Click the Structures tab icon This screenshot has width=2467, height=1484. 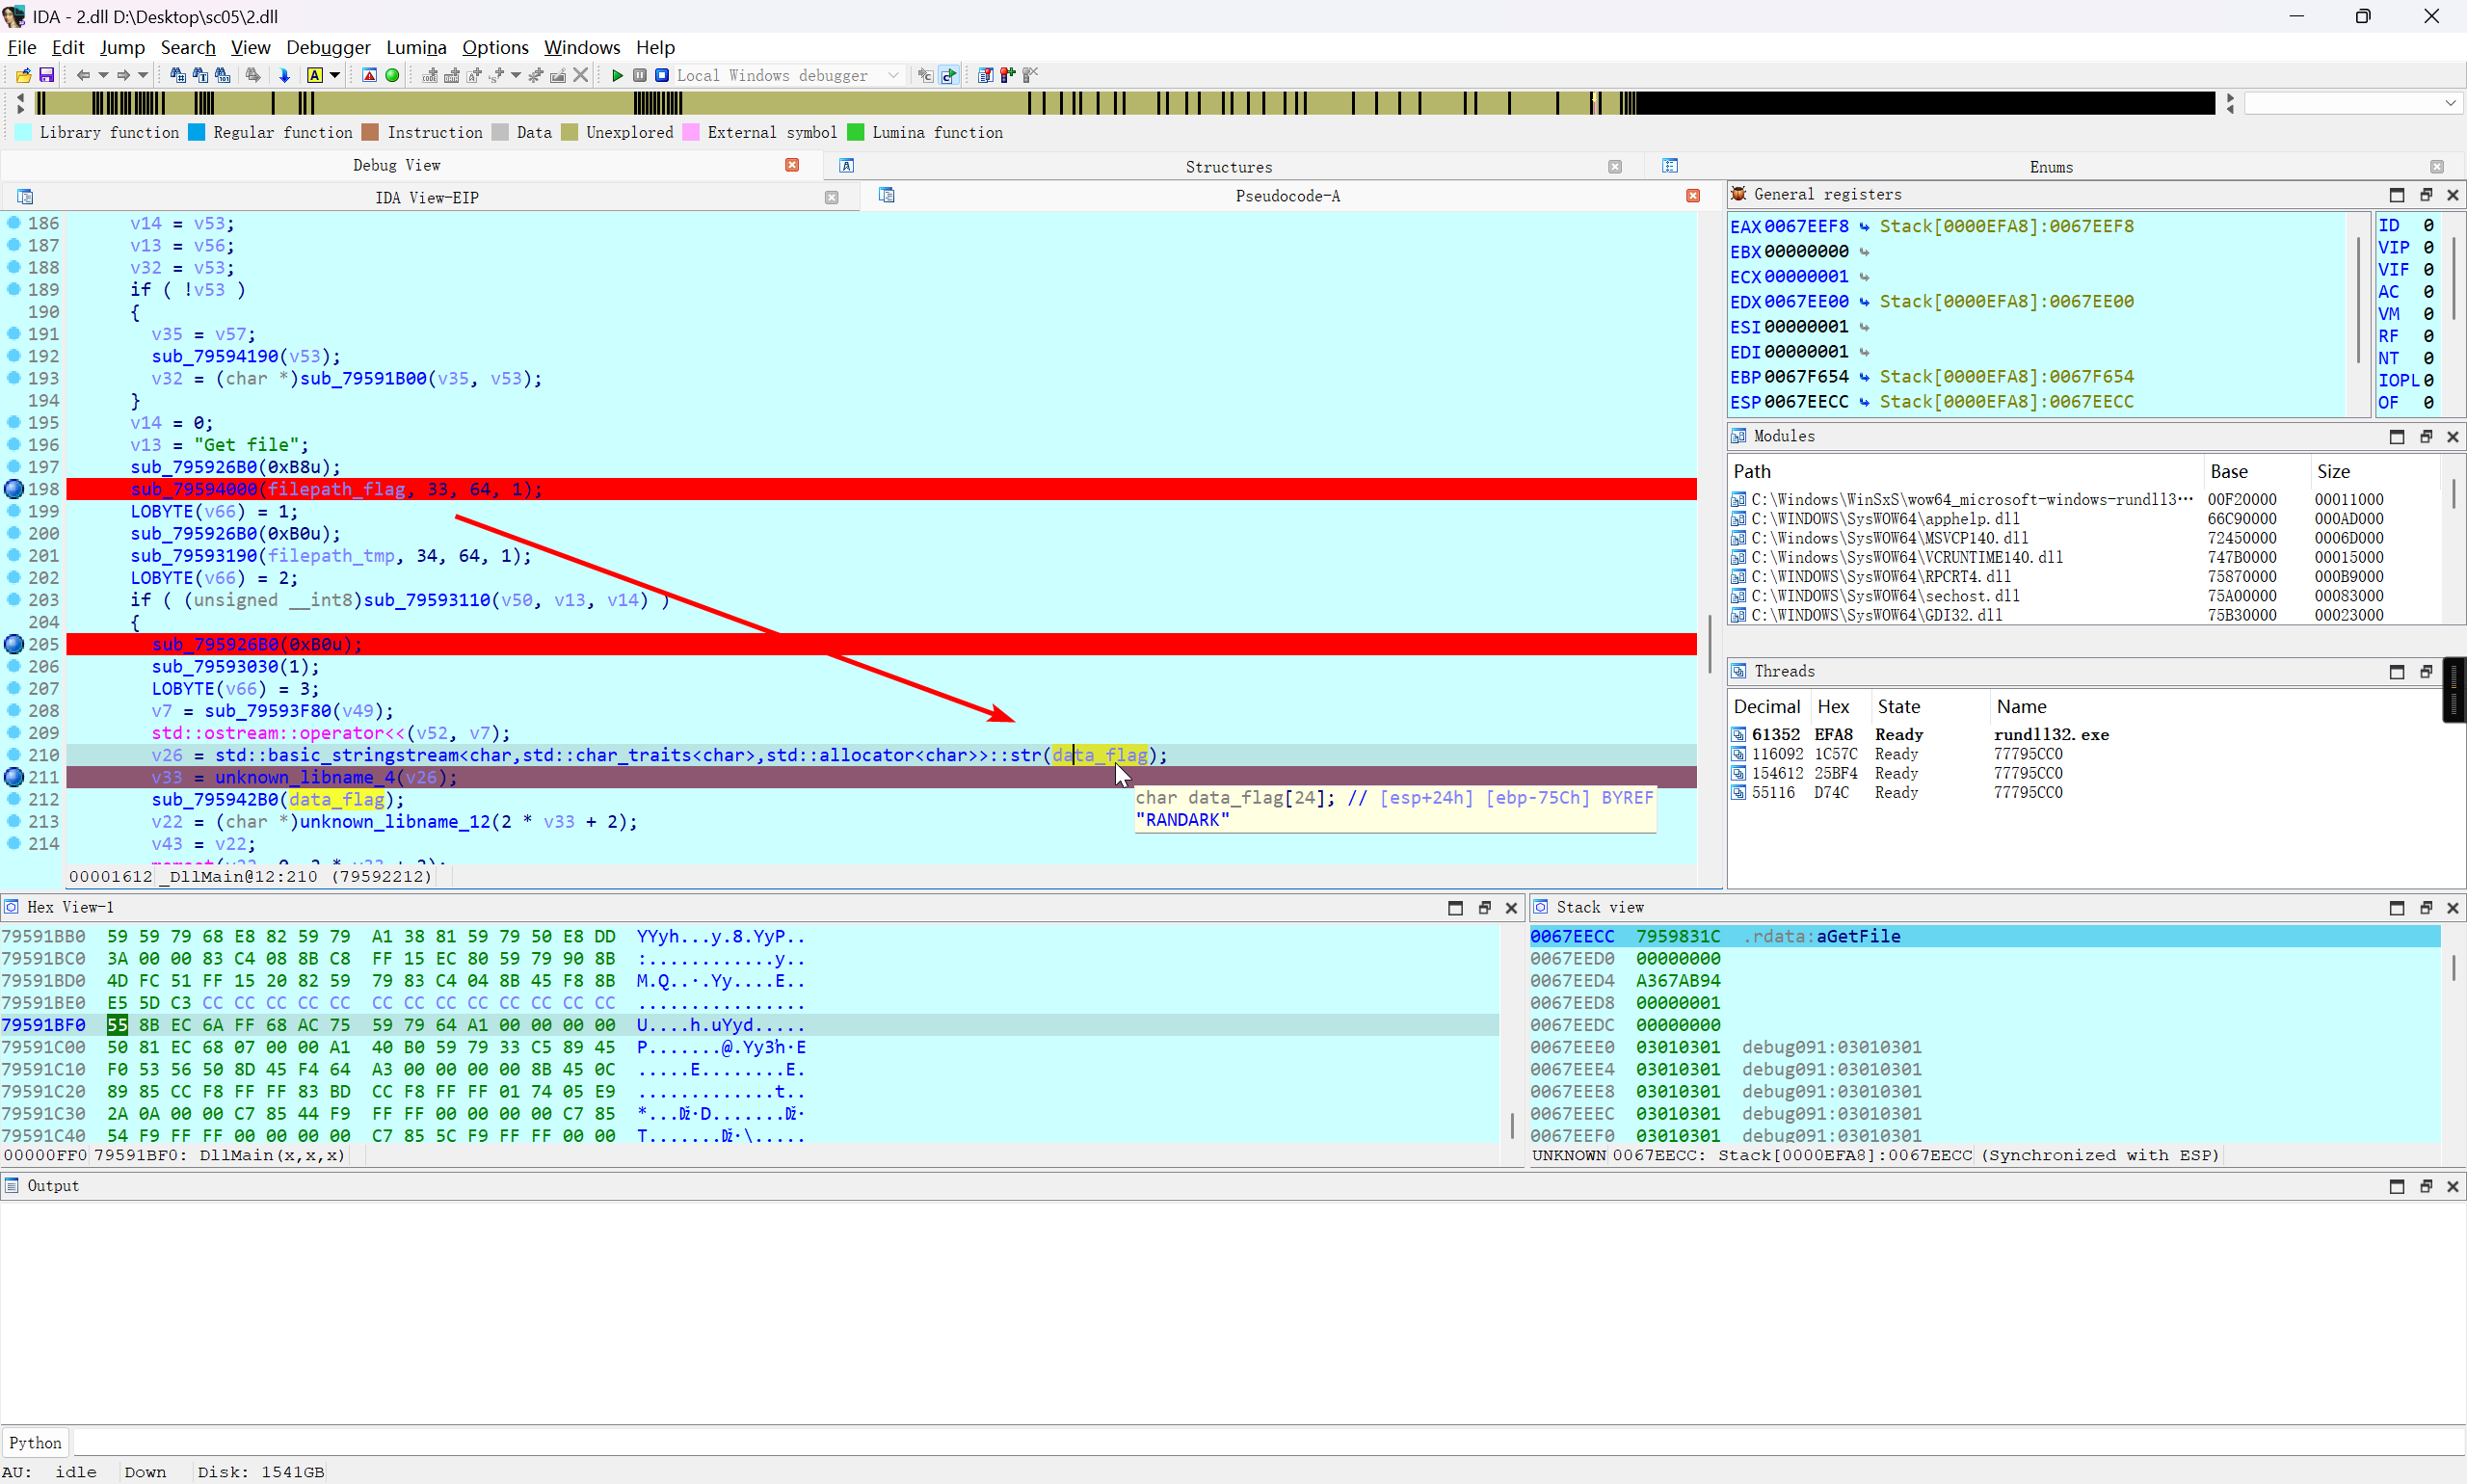[x=847, y=166]
